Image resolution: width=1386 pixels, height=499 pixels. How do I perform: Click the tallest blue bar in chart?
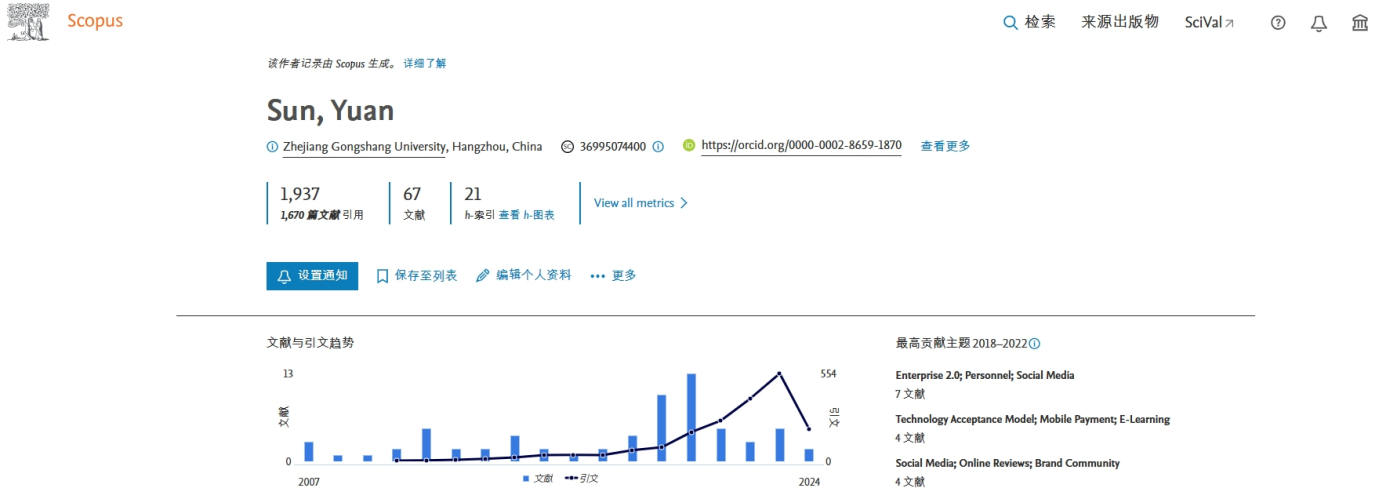tap(691, 417)
